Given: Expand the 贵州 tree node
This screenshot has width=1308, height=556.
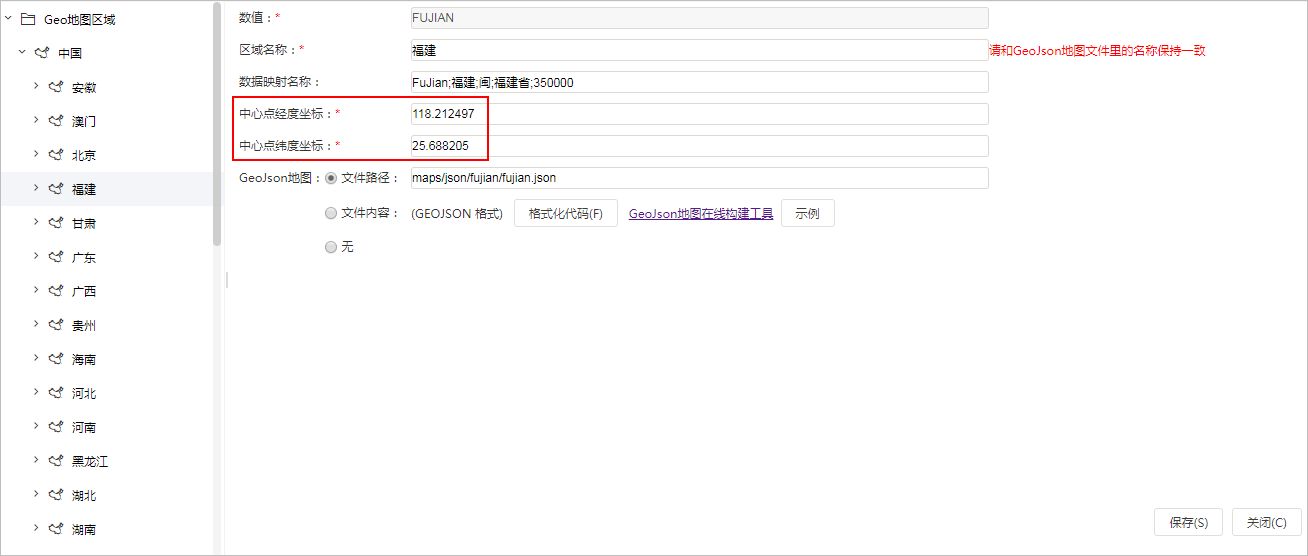Looking at the screenshot, I should tap(36, 324).
